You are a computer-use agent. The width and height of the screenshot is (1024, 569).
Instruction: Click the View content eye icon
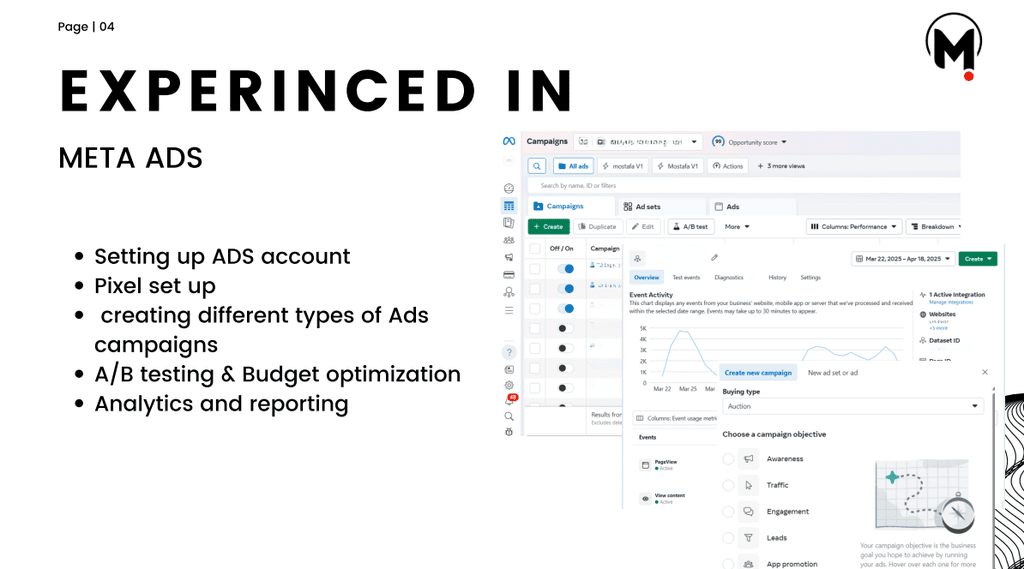645,498
